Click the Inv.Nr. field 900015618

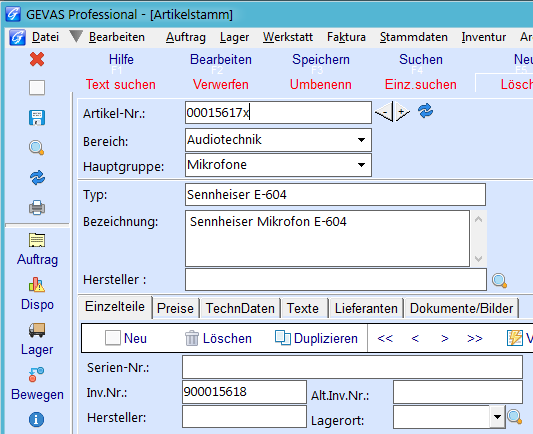point(244,392)
